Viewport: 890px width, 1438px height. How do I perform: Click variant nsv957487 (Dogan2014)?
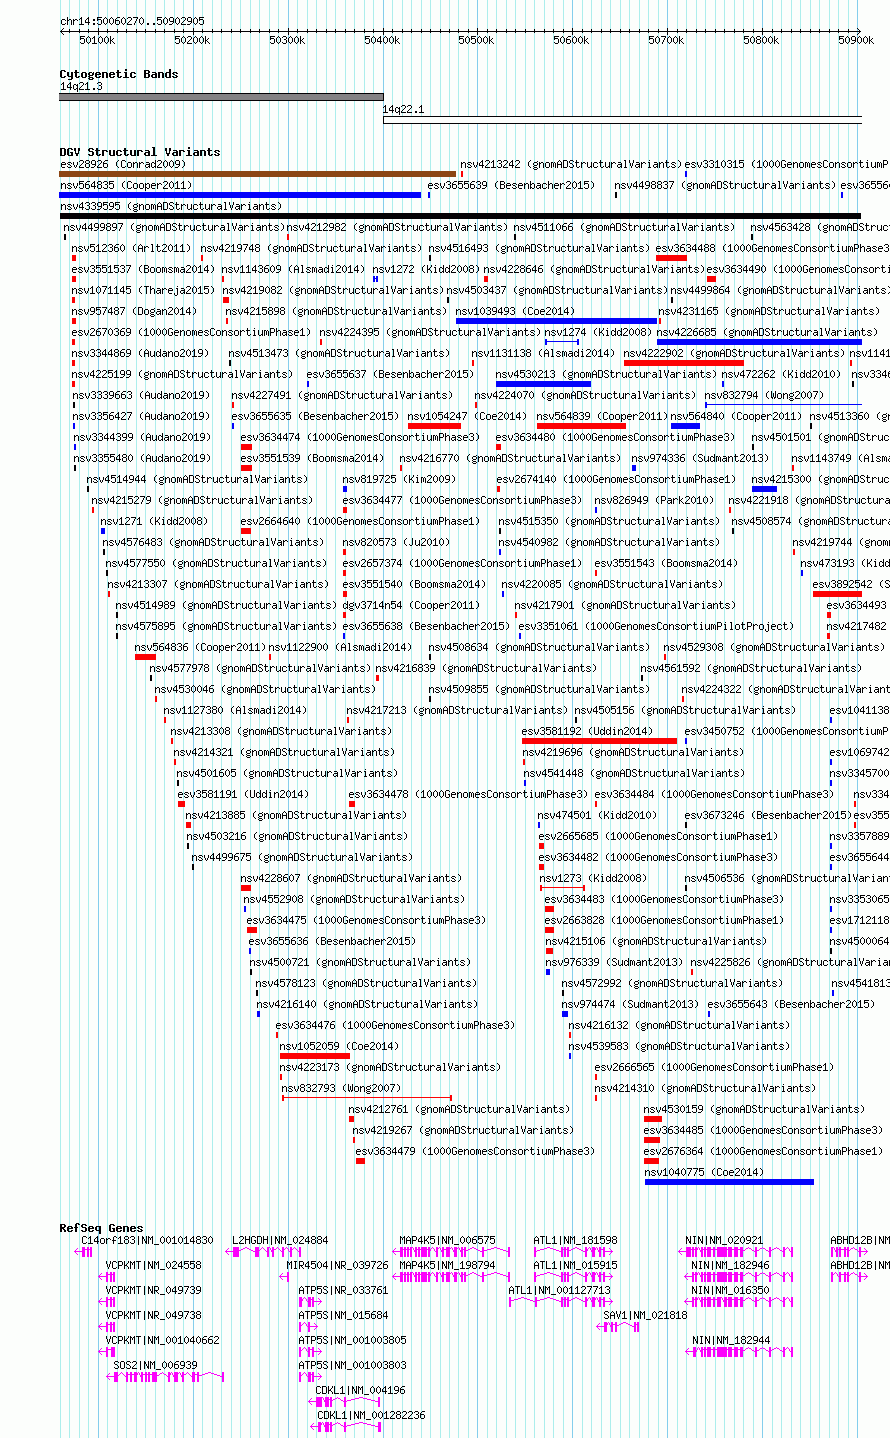(x=134, y=311)
